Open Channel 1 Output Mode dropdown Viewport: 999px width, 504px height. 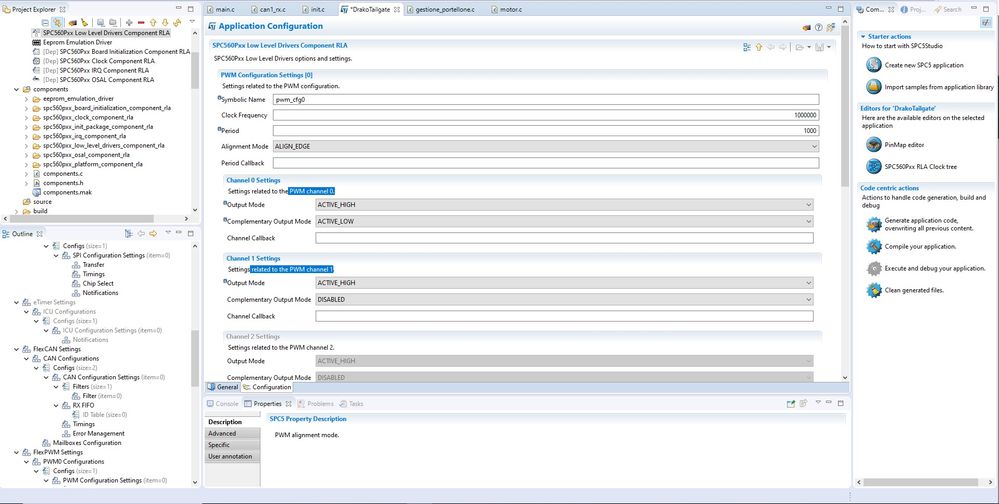(564, 282)
